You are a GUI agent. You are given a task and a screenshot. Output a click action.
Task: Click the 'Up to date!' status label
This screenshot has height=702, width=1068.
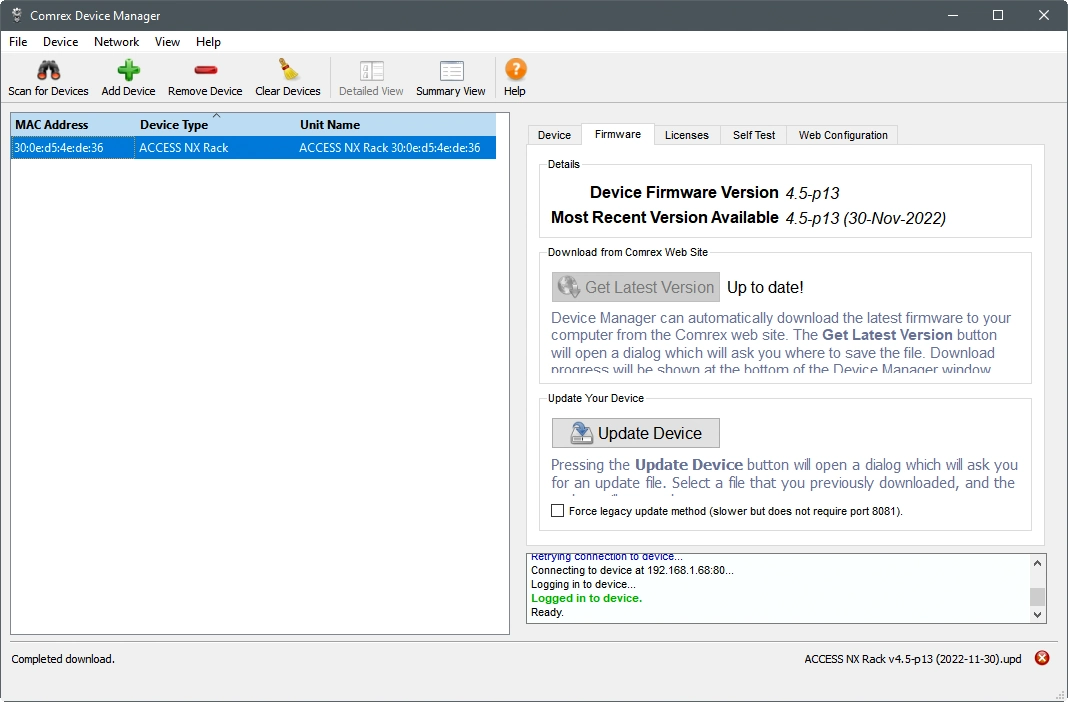[x=765, y=287]
